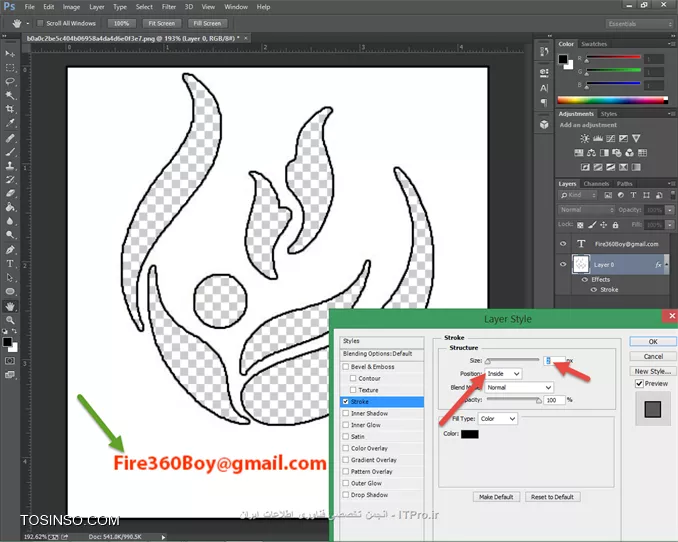Click the New Style button
Viewport: 678px width, 542px height.
pos(653,371)
